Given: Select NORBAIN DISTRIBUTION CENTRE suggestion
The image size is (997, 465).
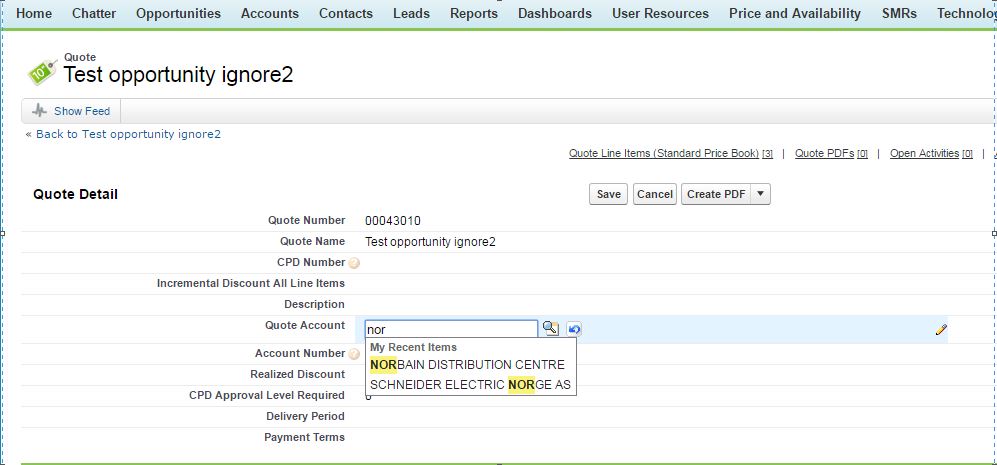Looking at the screenshot, I should (467, 365).
